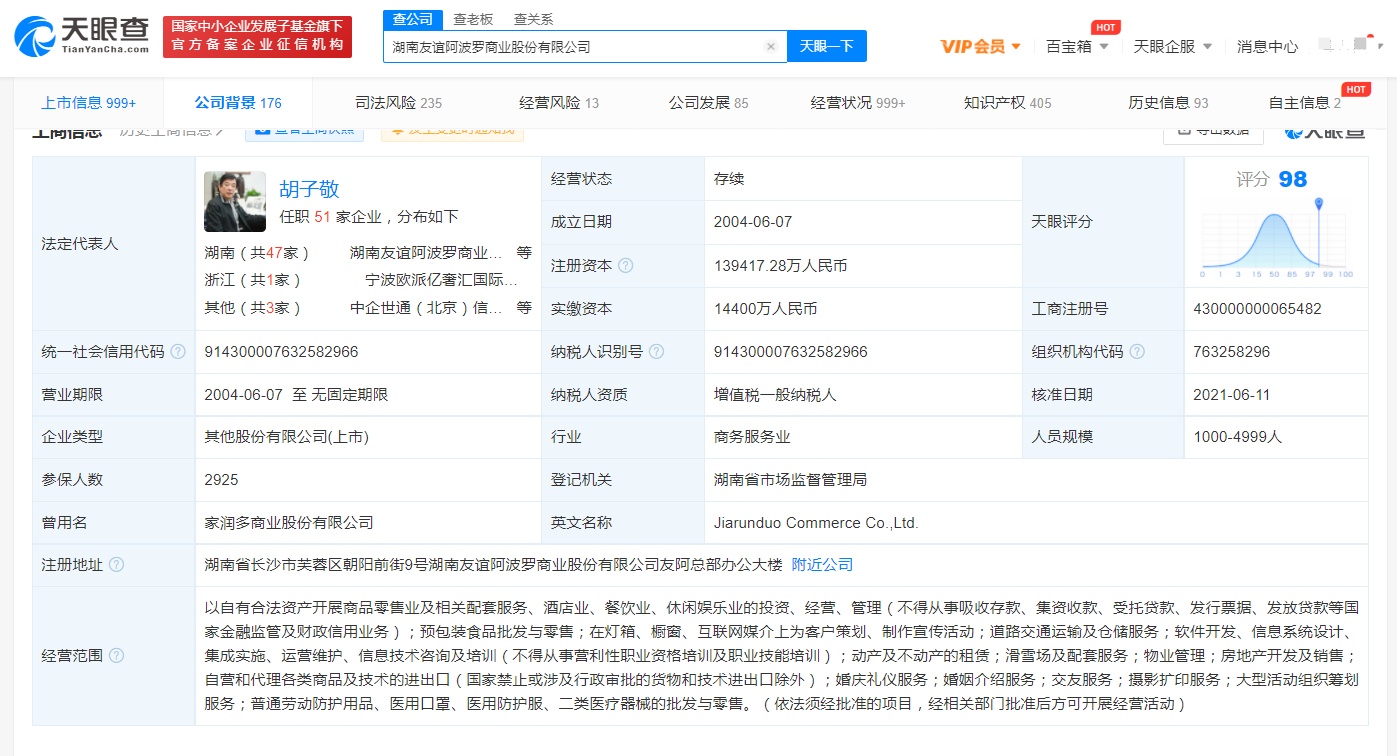The width and height of the screenshot is (1397, 756).
Task: Click legal representative name 胡子敬
Action: pyautogui.click(x=309, y=189)
